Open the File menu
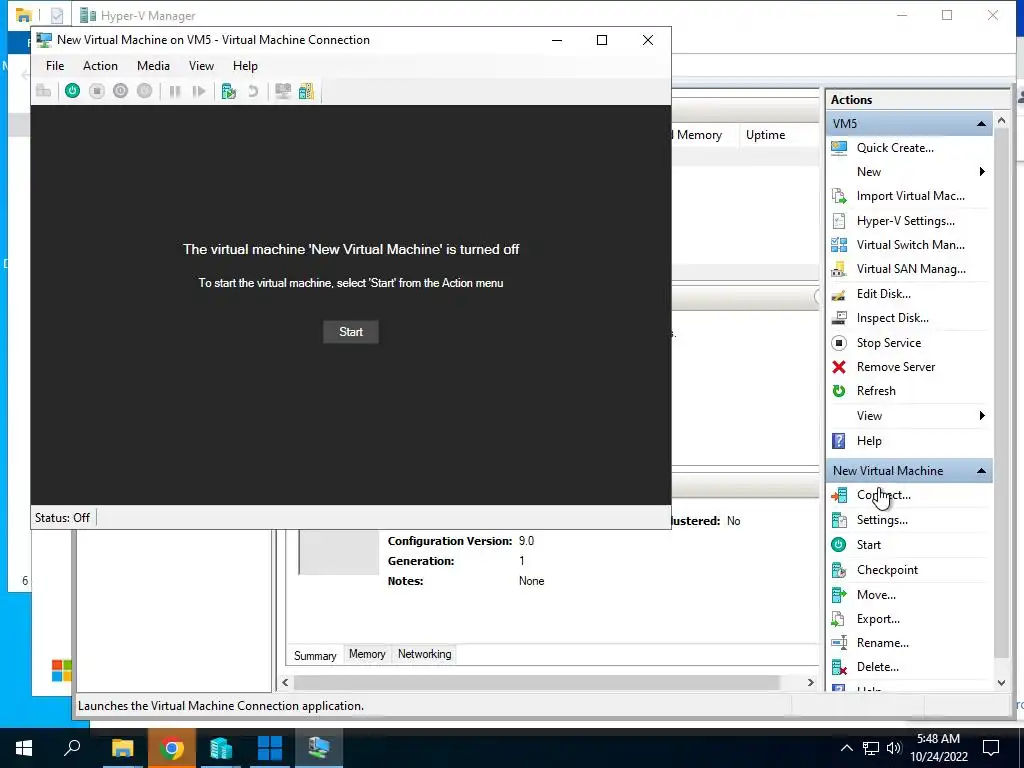 click(x=55, y=66)
